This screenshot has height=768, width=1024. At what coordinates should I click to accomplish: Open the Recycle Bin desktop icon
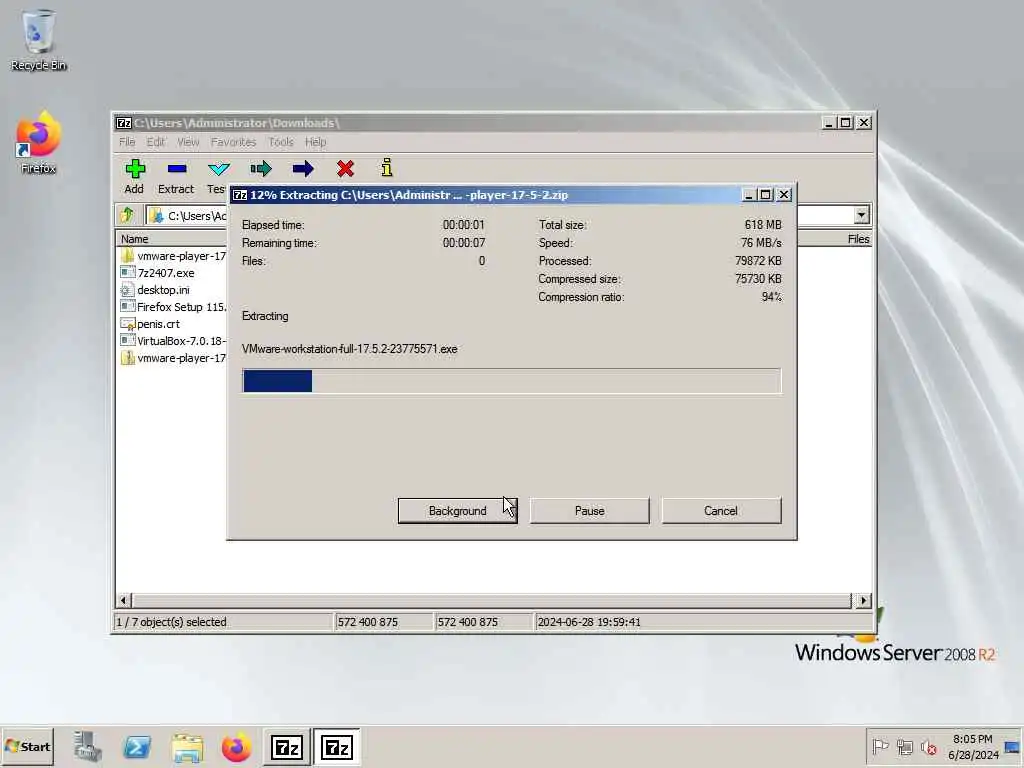[x=39, y=39]
